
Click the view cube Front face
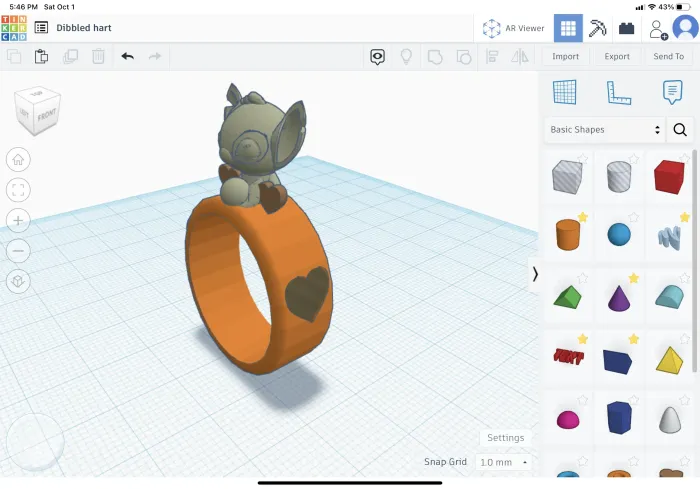[x=46, y=116]
